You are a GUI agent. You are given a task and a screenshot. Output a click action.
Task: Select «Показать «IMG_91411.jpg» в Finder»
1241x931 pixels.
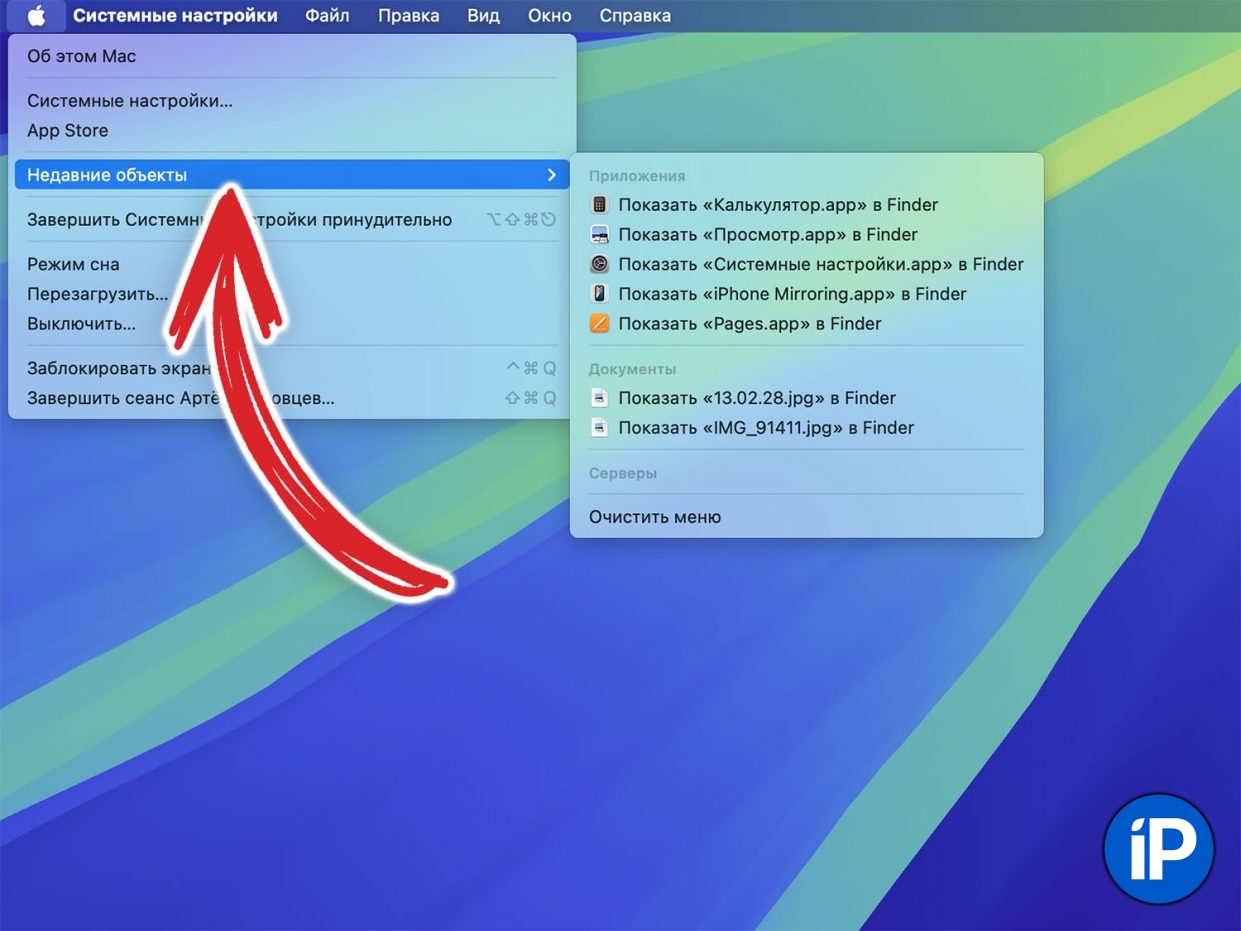[806, 428]
